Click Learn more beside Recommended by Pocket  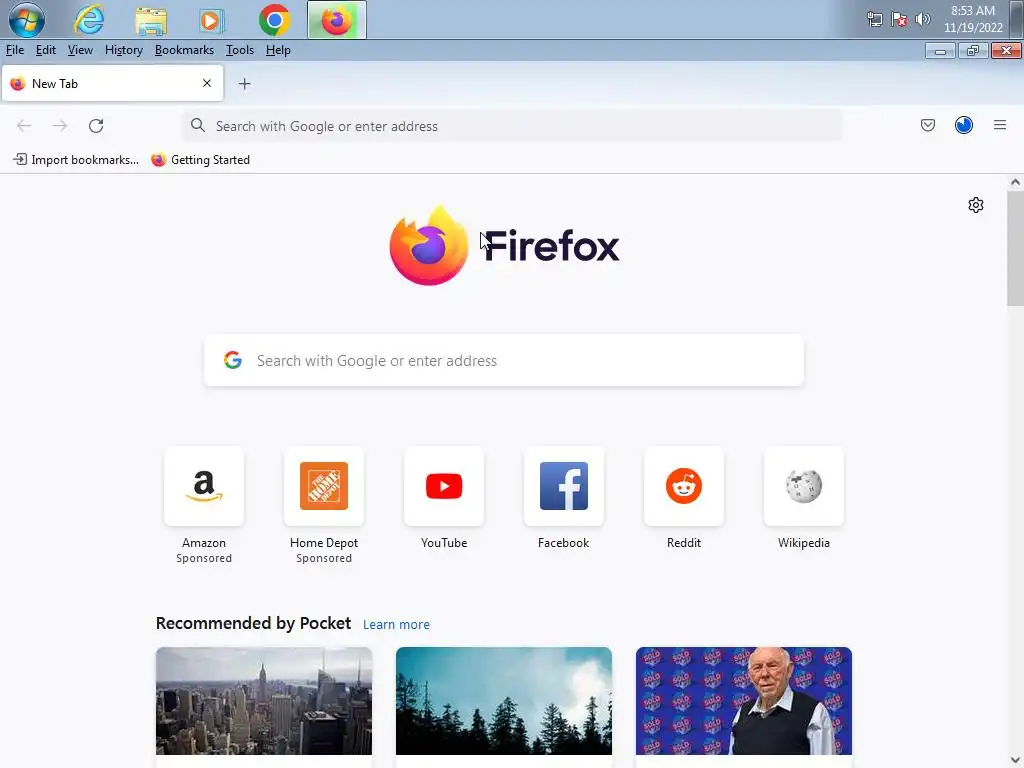click(x=396, y=625)
